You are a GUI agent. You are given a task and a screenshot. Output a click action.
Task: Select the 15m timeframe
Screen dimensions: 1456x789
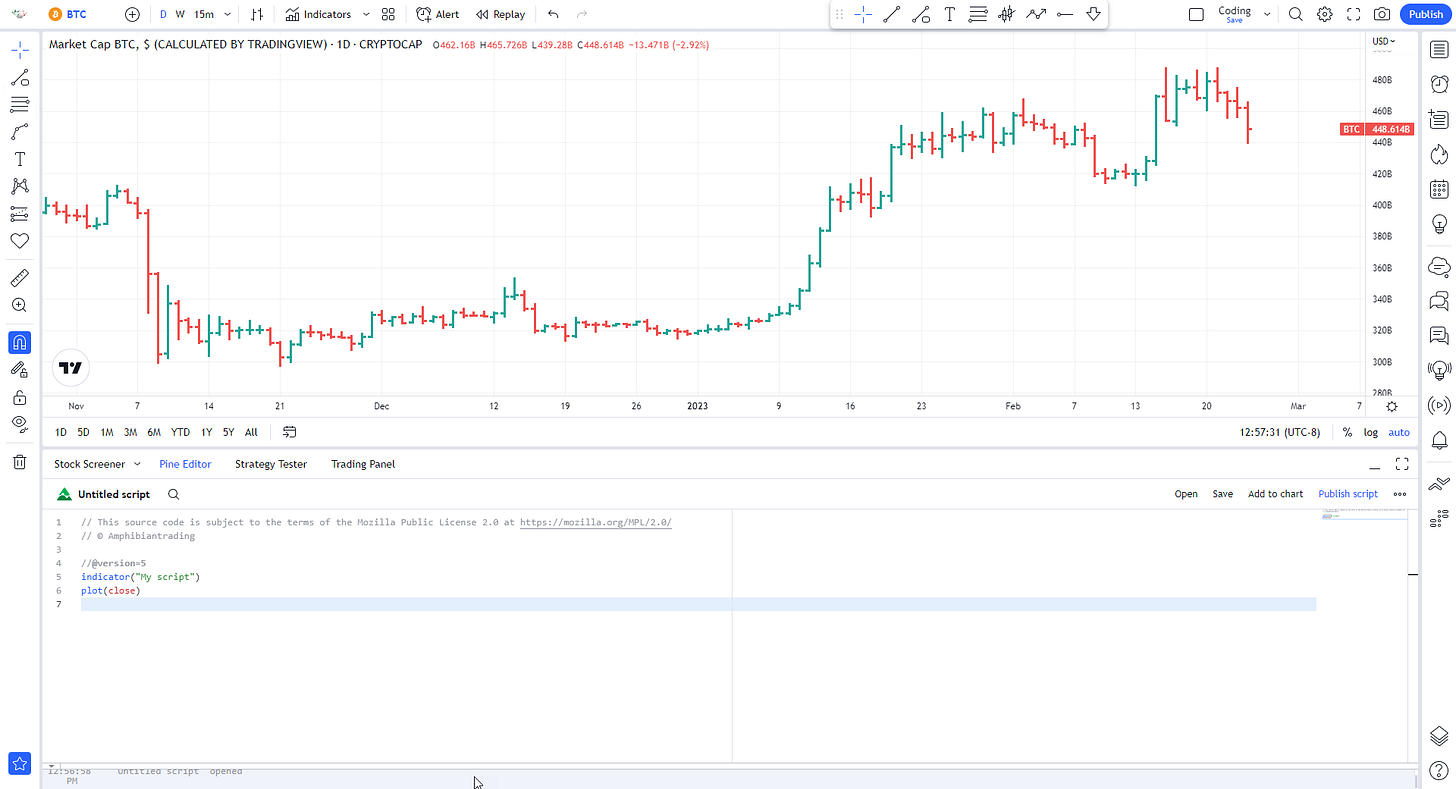[204, 14]
